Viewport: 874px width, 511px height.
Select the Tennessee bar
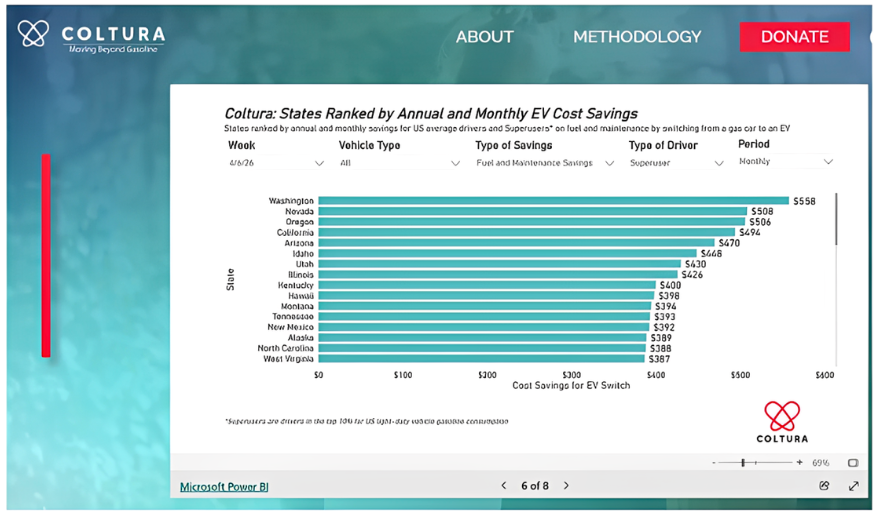484,317
